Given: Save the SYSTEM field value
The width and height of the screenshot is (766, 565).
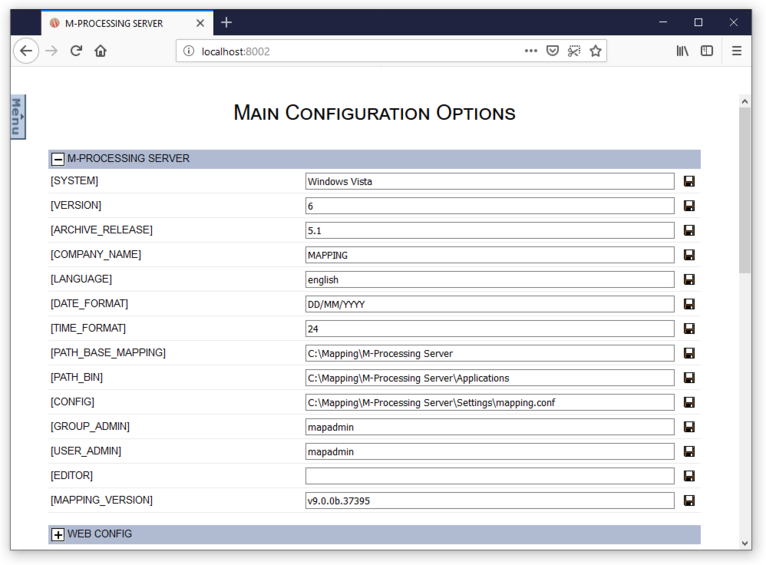Looking at the screenshot, I should pyautogui.click(x=689, y=181).
